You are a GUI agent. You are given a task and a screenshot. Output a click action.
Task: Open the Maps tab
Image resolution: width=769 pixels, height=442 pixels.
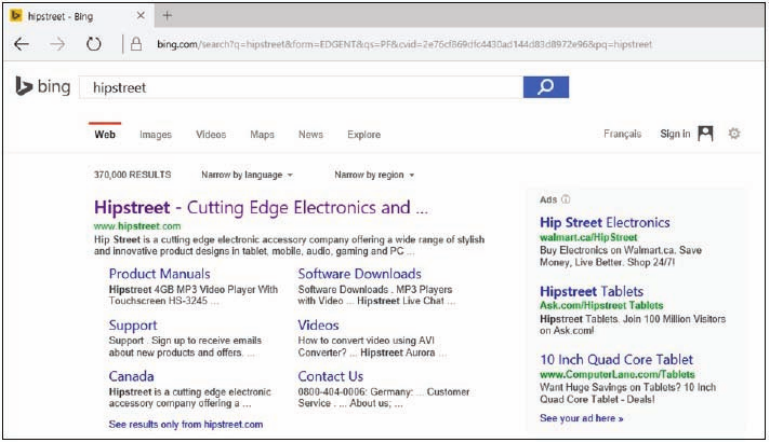pyautogui.click(x=262, y=134)
